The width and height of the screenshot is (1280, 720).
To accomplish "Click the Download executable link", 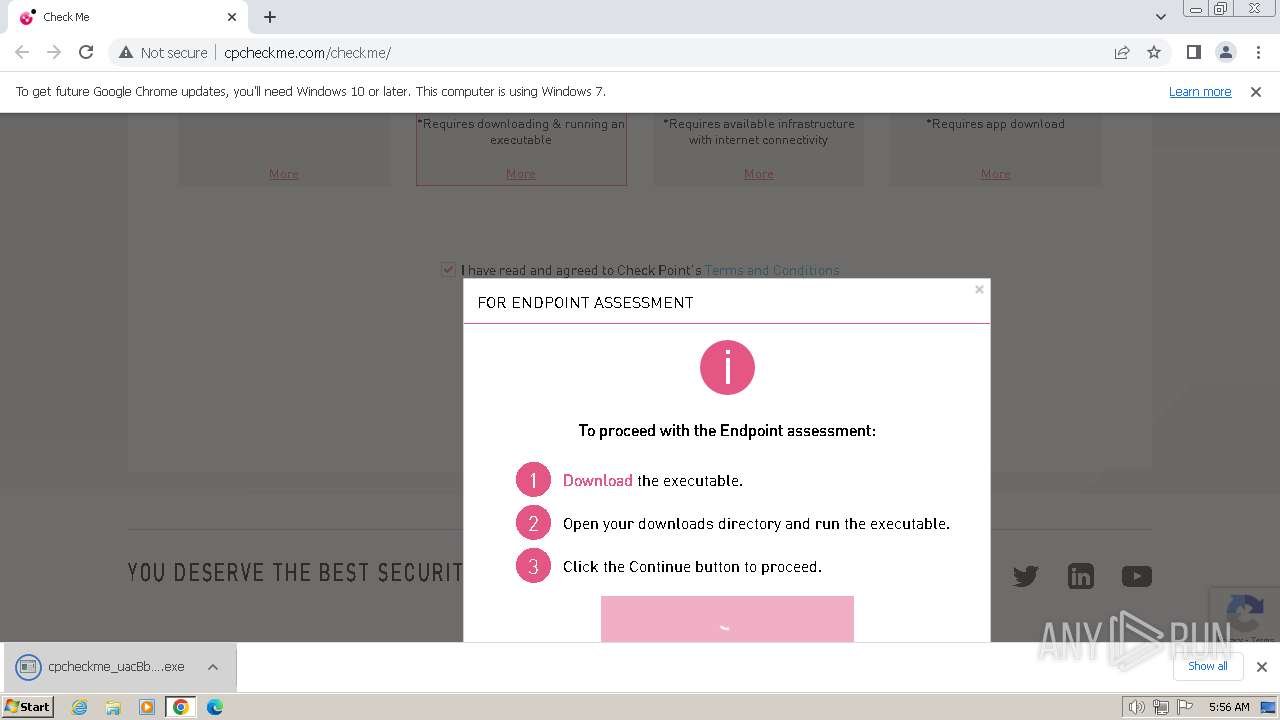I will pos(597,480).
